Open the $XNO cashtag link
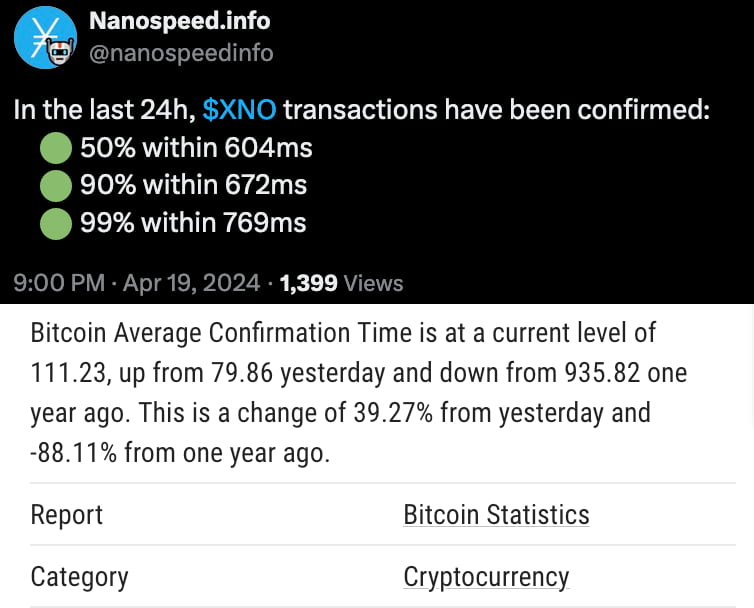754x608 pixels. coord(239,111)
